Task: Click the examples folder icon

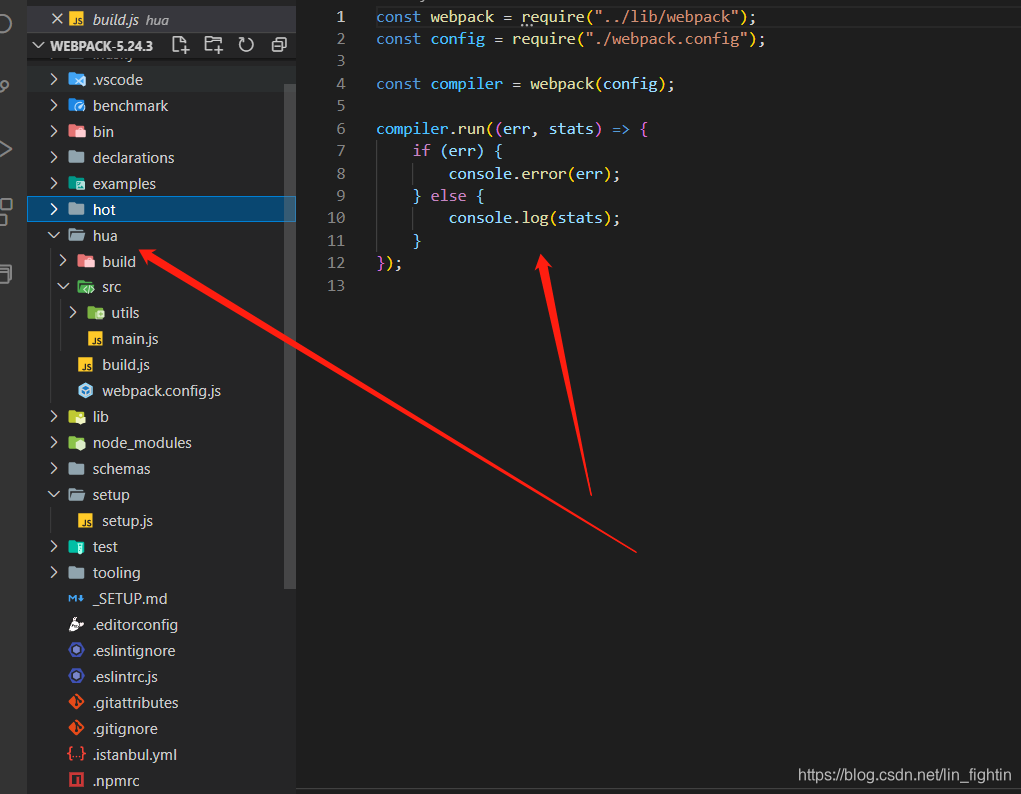Action: click(x=77, y=184)
